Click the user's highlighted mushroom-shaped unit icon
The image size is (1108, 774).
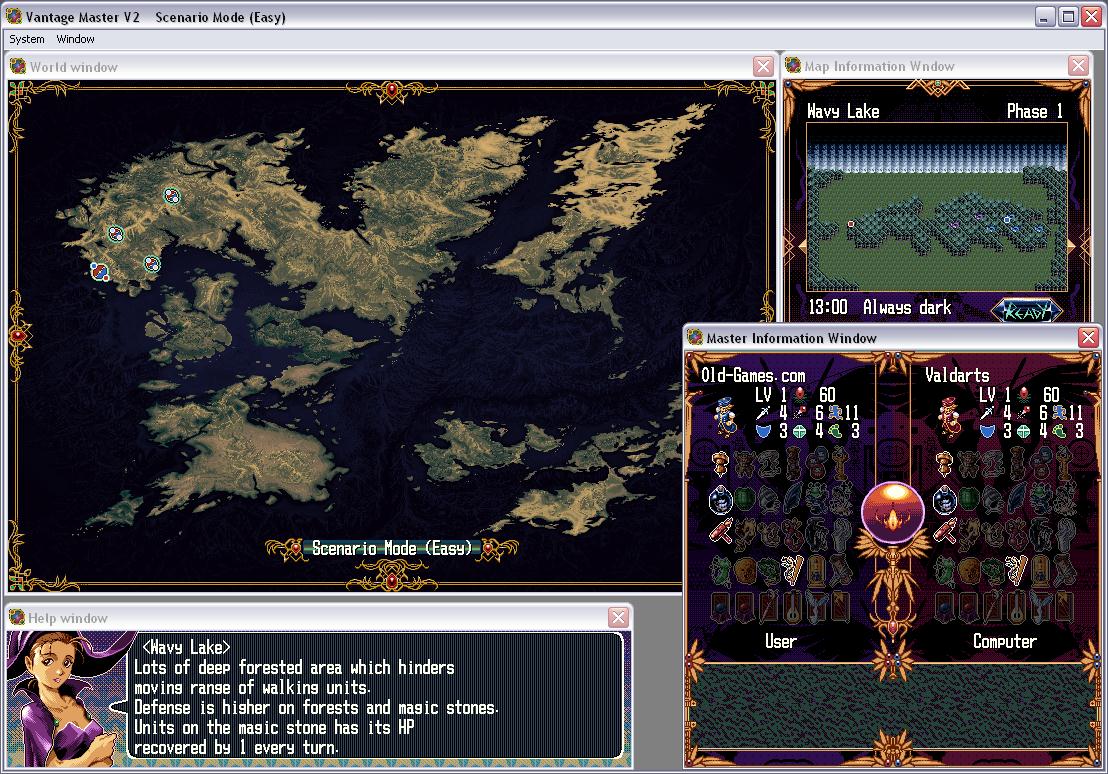pos(721,464)
